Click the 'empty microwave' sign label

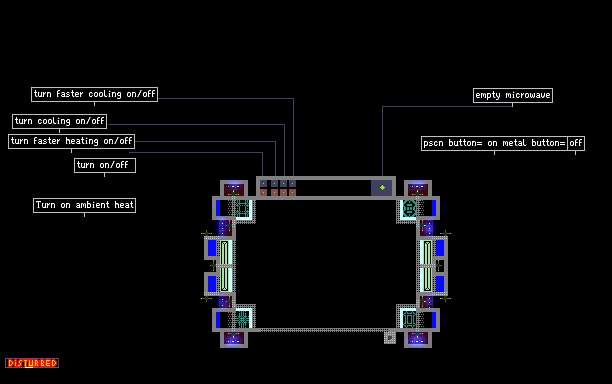(513, 96)
